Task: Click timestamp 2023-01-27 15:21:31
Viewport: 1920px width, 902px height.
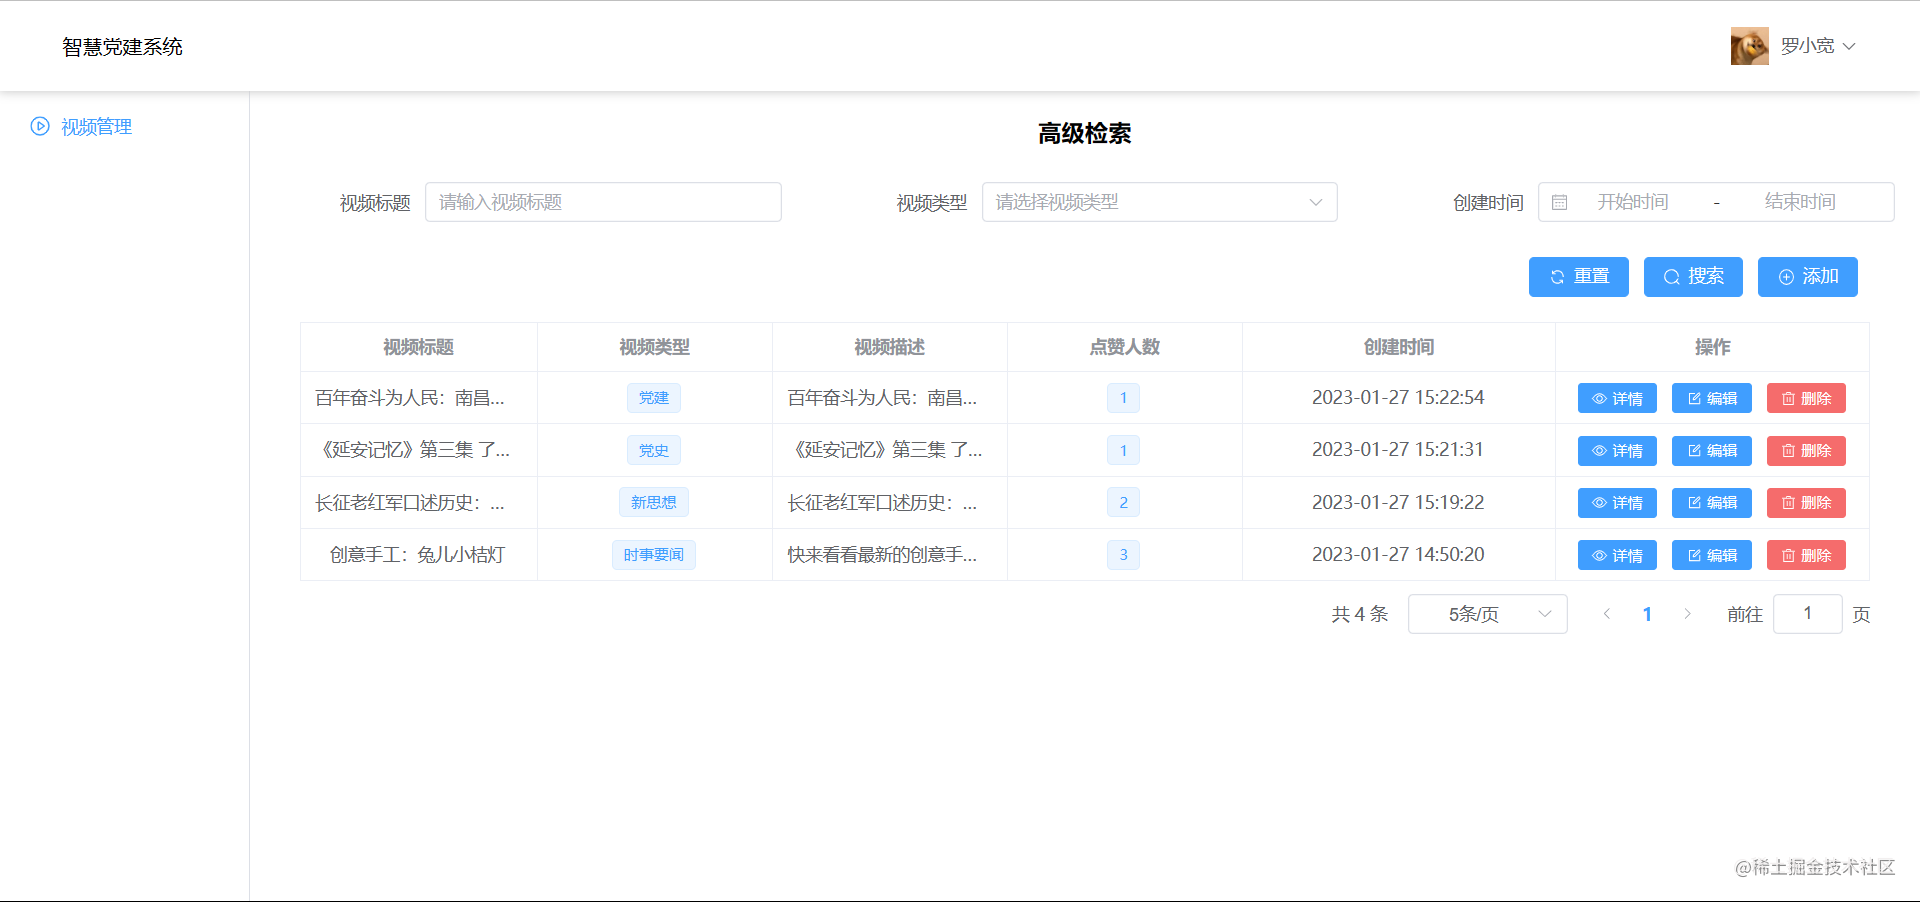Action: (1398, 450)
